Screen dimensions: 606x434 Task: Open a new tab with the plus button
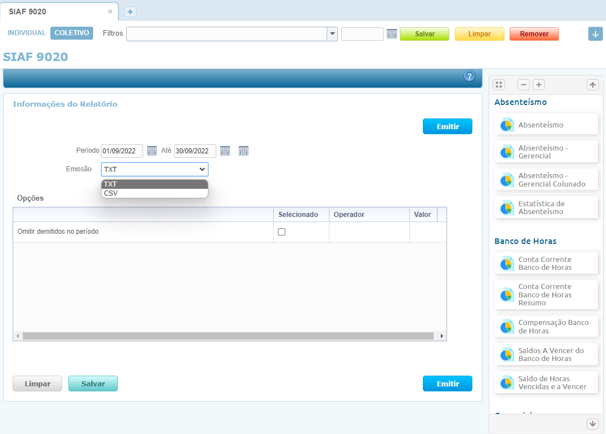point(130,12)
